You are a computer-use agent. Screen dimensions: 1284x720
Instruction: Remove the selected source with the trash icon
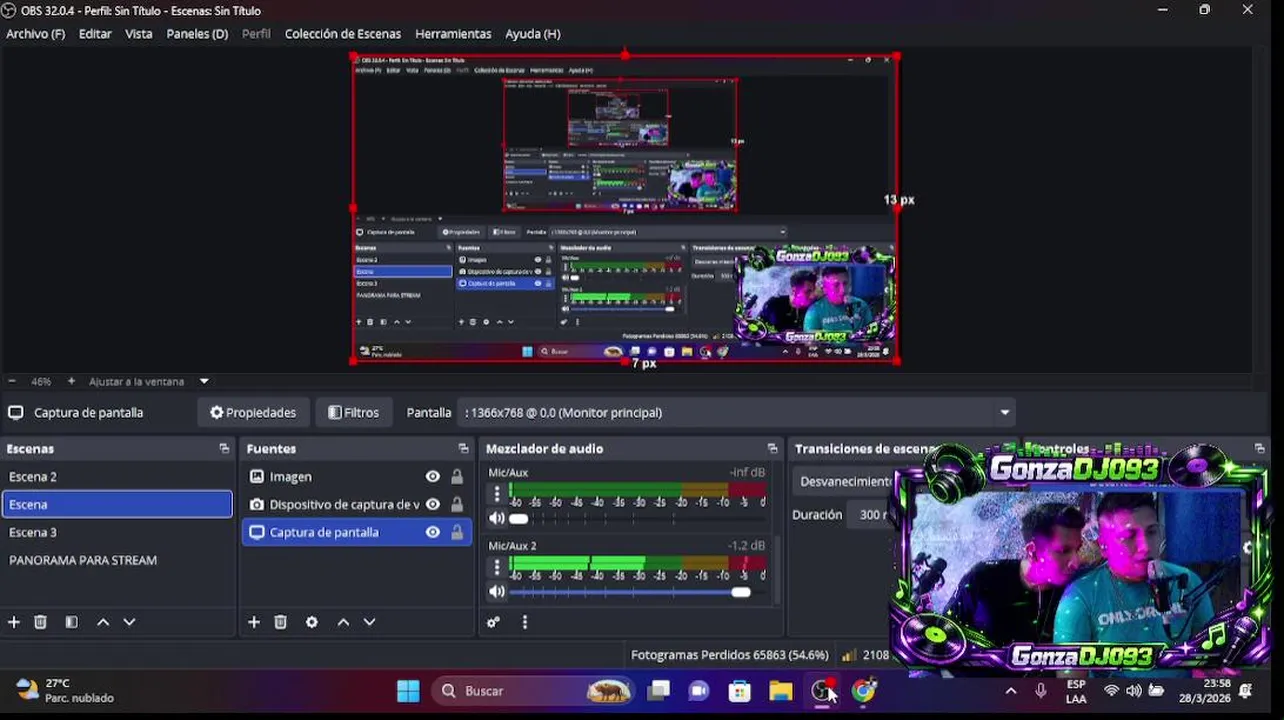[x=280, y=622]
